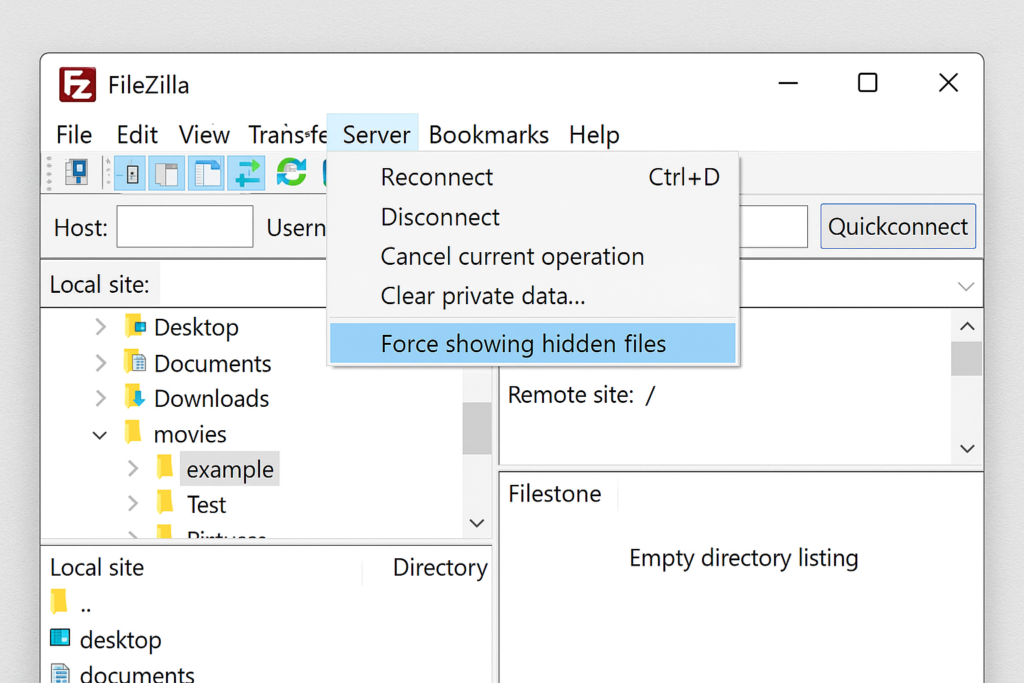Open the Bookmarks menu
1024x683 pixels.
(x=488, y=135)
